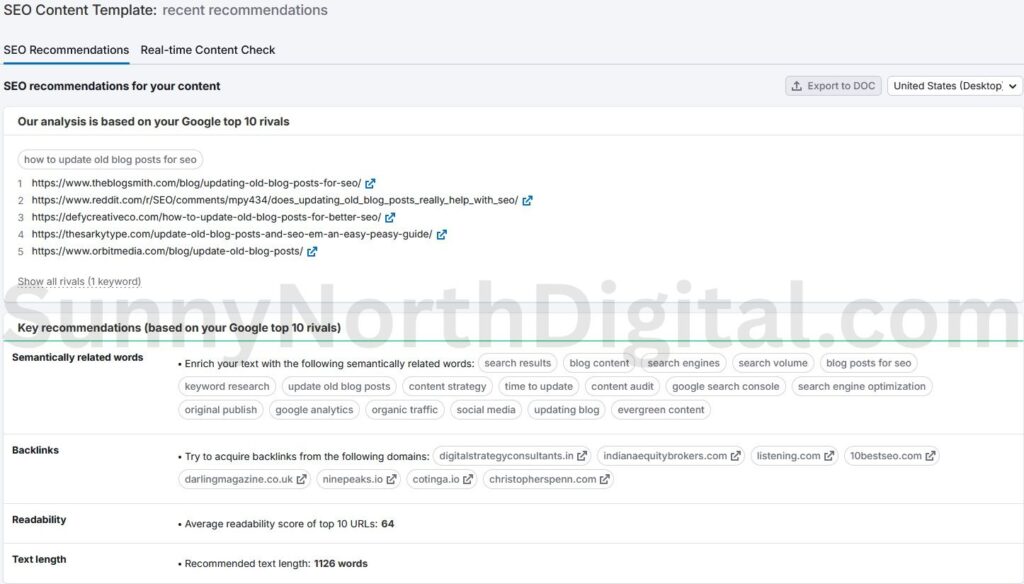Open thesarkytype.com with its external link icon
The width and height of the screenshot is (1024, 584).
[442, 234]
